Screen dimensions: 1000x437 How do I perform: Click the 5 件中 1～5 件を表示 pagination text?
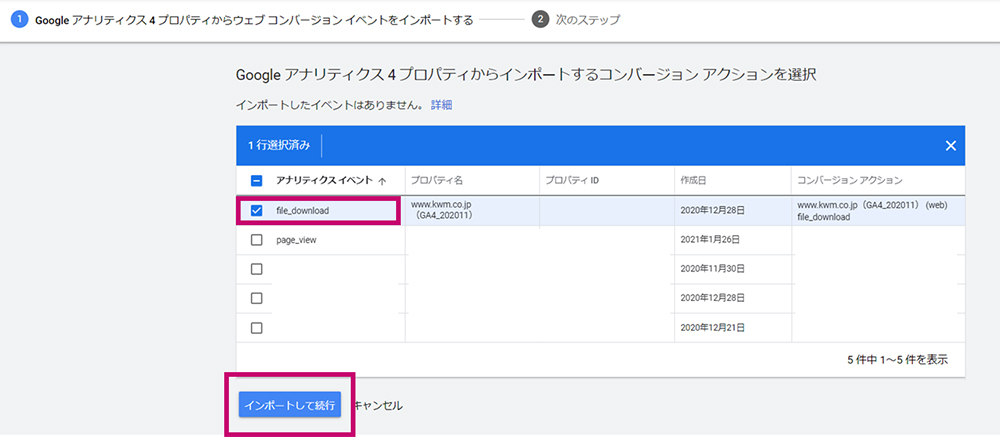(x=897, y=360)
